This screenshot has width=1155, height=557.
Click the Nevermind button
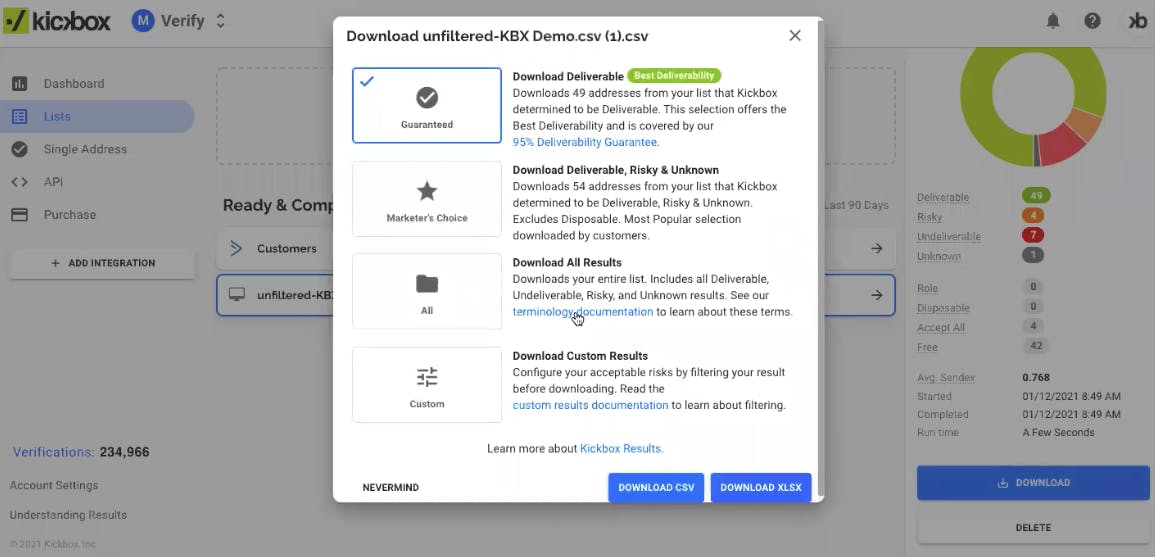click(x=391, y=488)
